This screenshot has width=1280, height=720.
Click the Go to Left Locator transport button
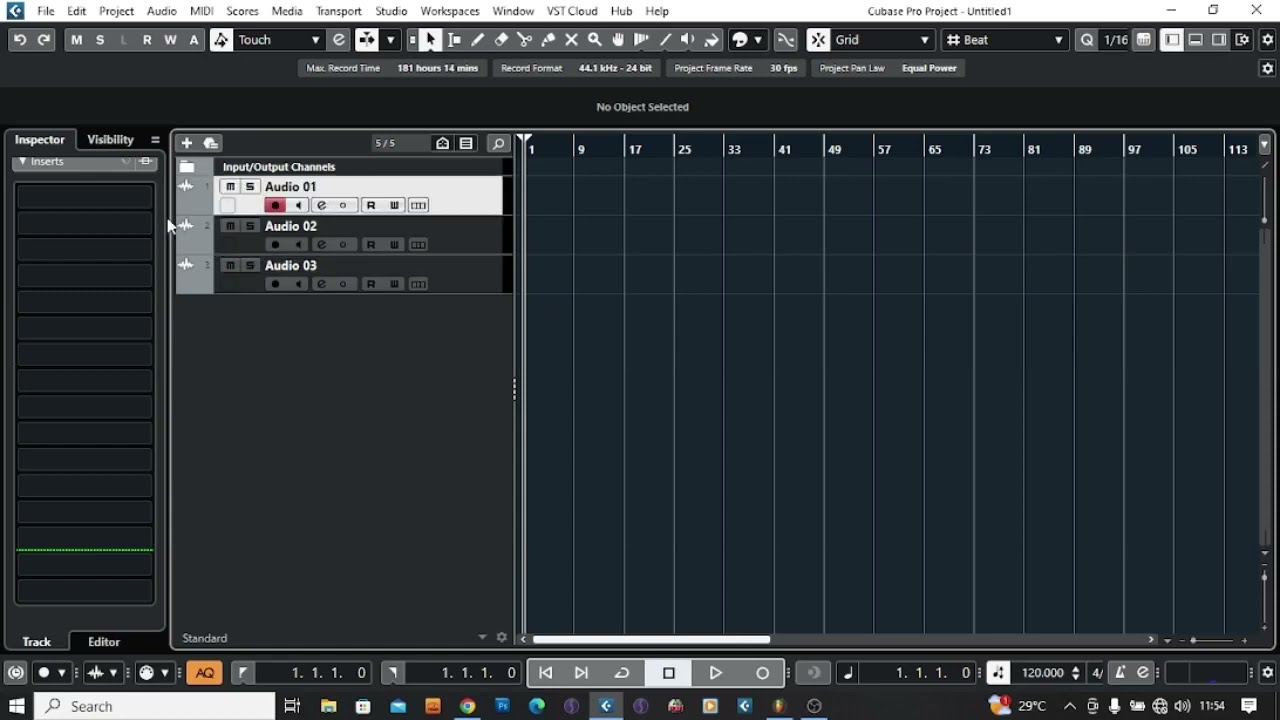coord(545,673)
